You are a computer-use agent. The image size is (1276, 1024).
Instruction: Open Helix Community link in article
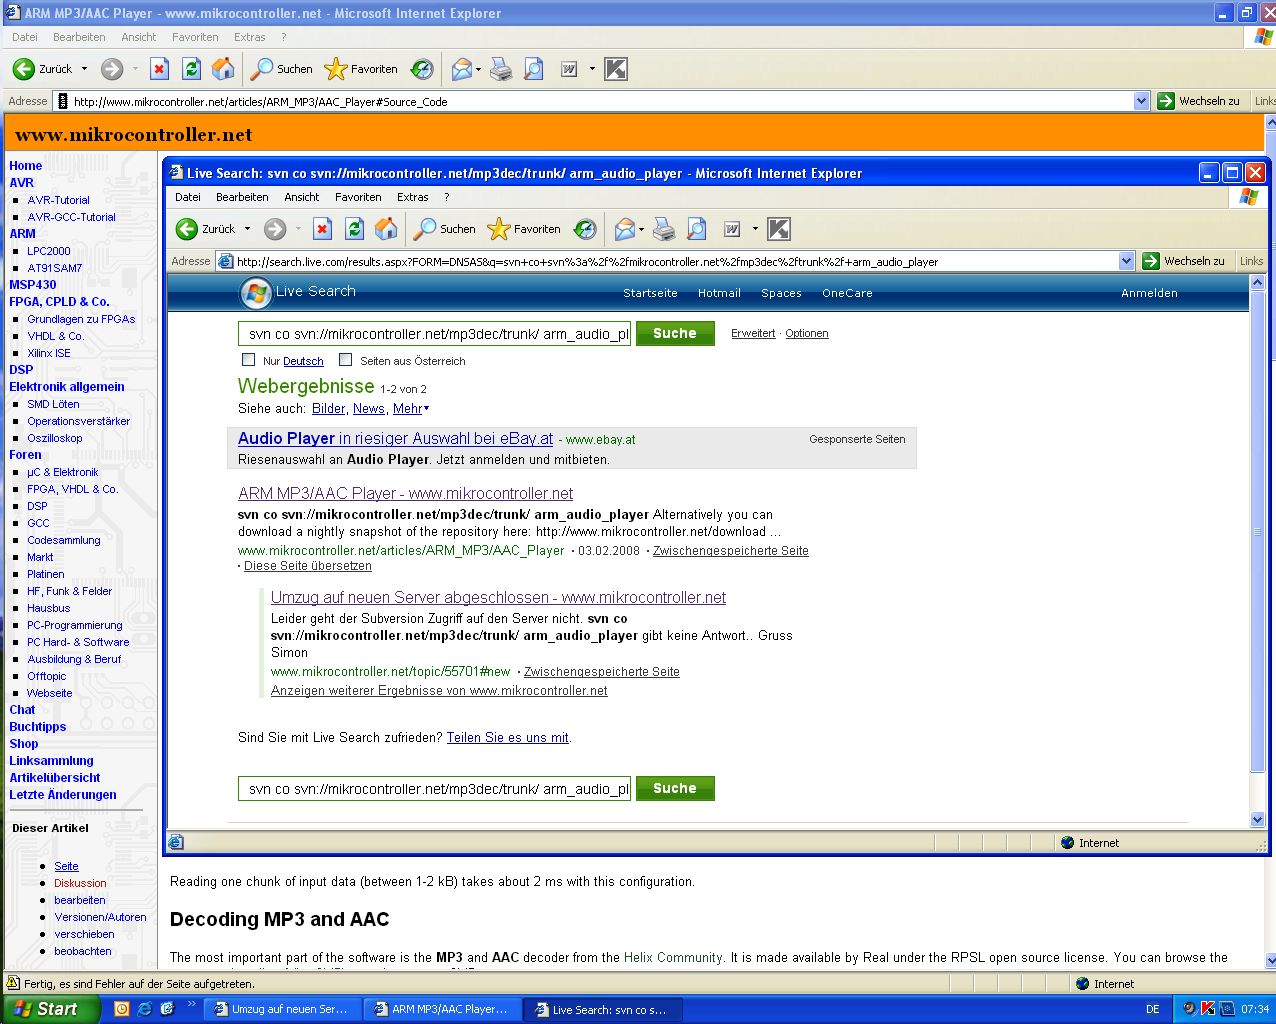point(673,957)
